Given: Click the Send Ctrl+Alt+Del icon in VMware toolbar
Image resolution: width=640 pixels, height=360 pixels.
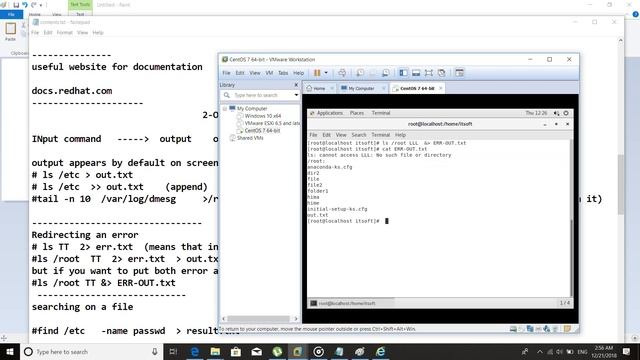Looking at the screenshot, I should point(342,73).
